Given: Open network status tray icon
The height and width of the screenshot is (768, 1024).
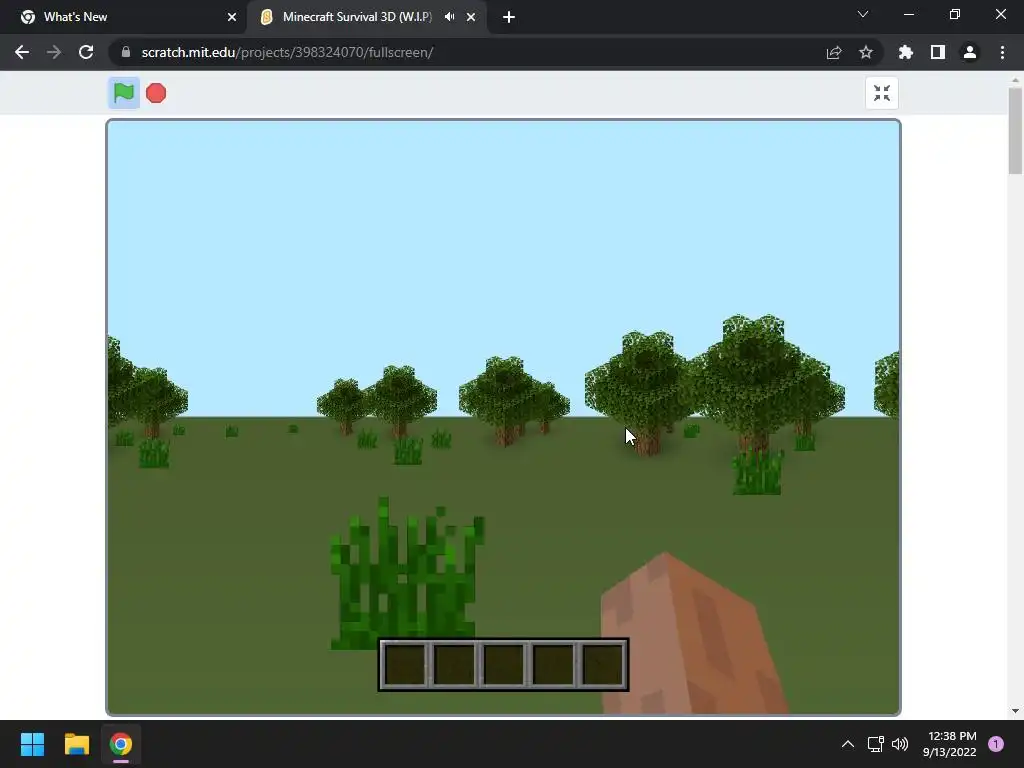Looking at the screenshot, I should (x=875, y=744).
